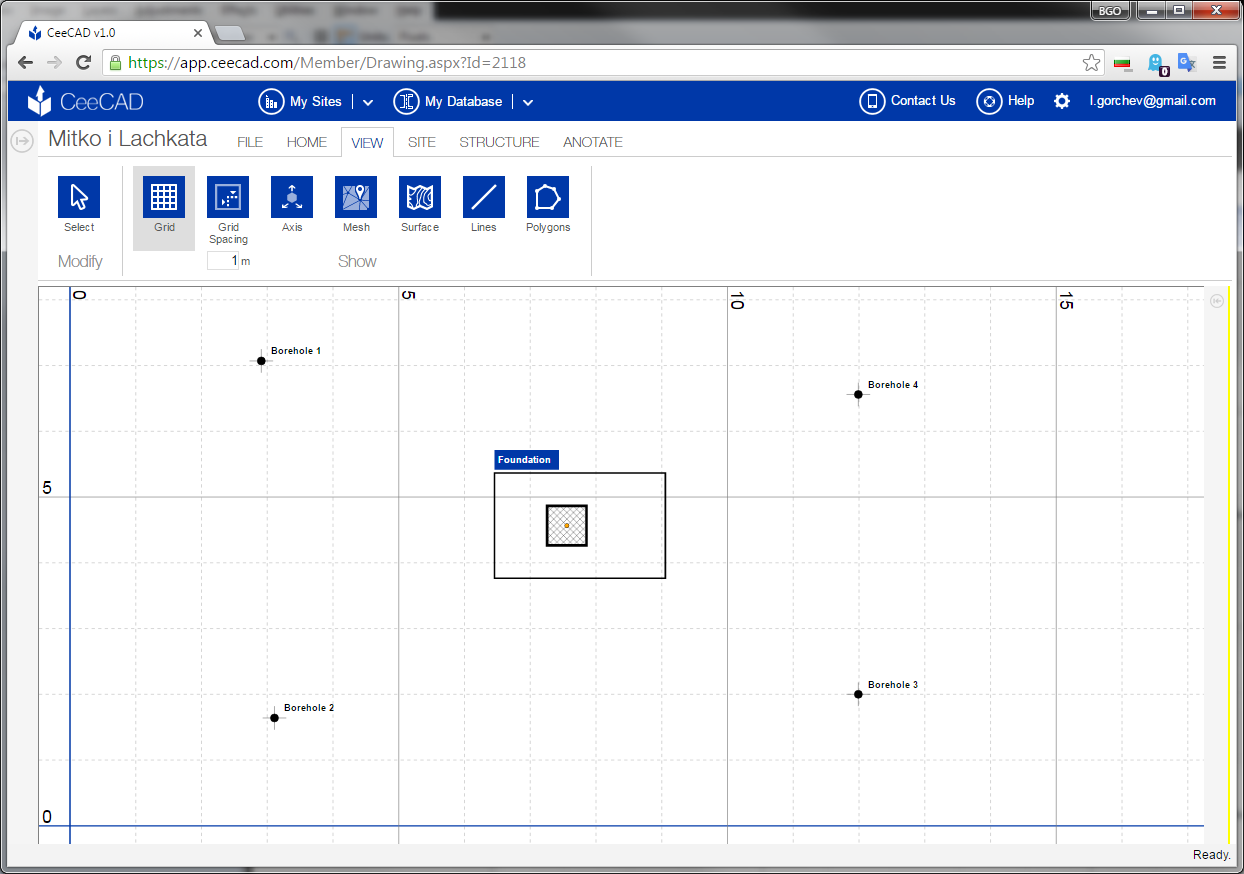Open the Help link
This screenshot has height=874, width=1244.
(x=1006, y=101)
